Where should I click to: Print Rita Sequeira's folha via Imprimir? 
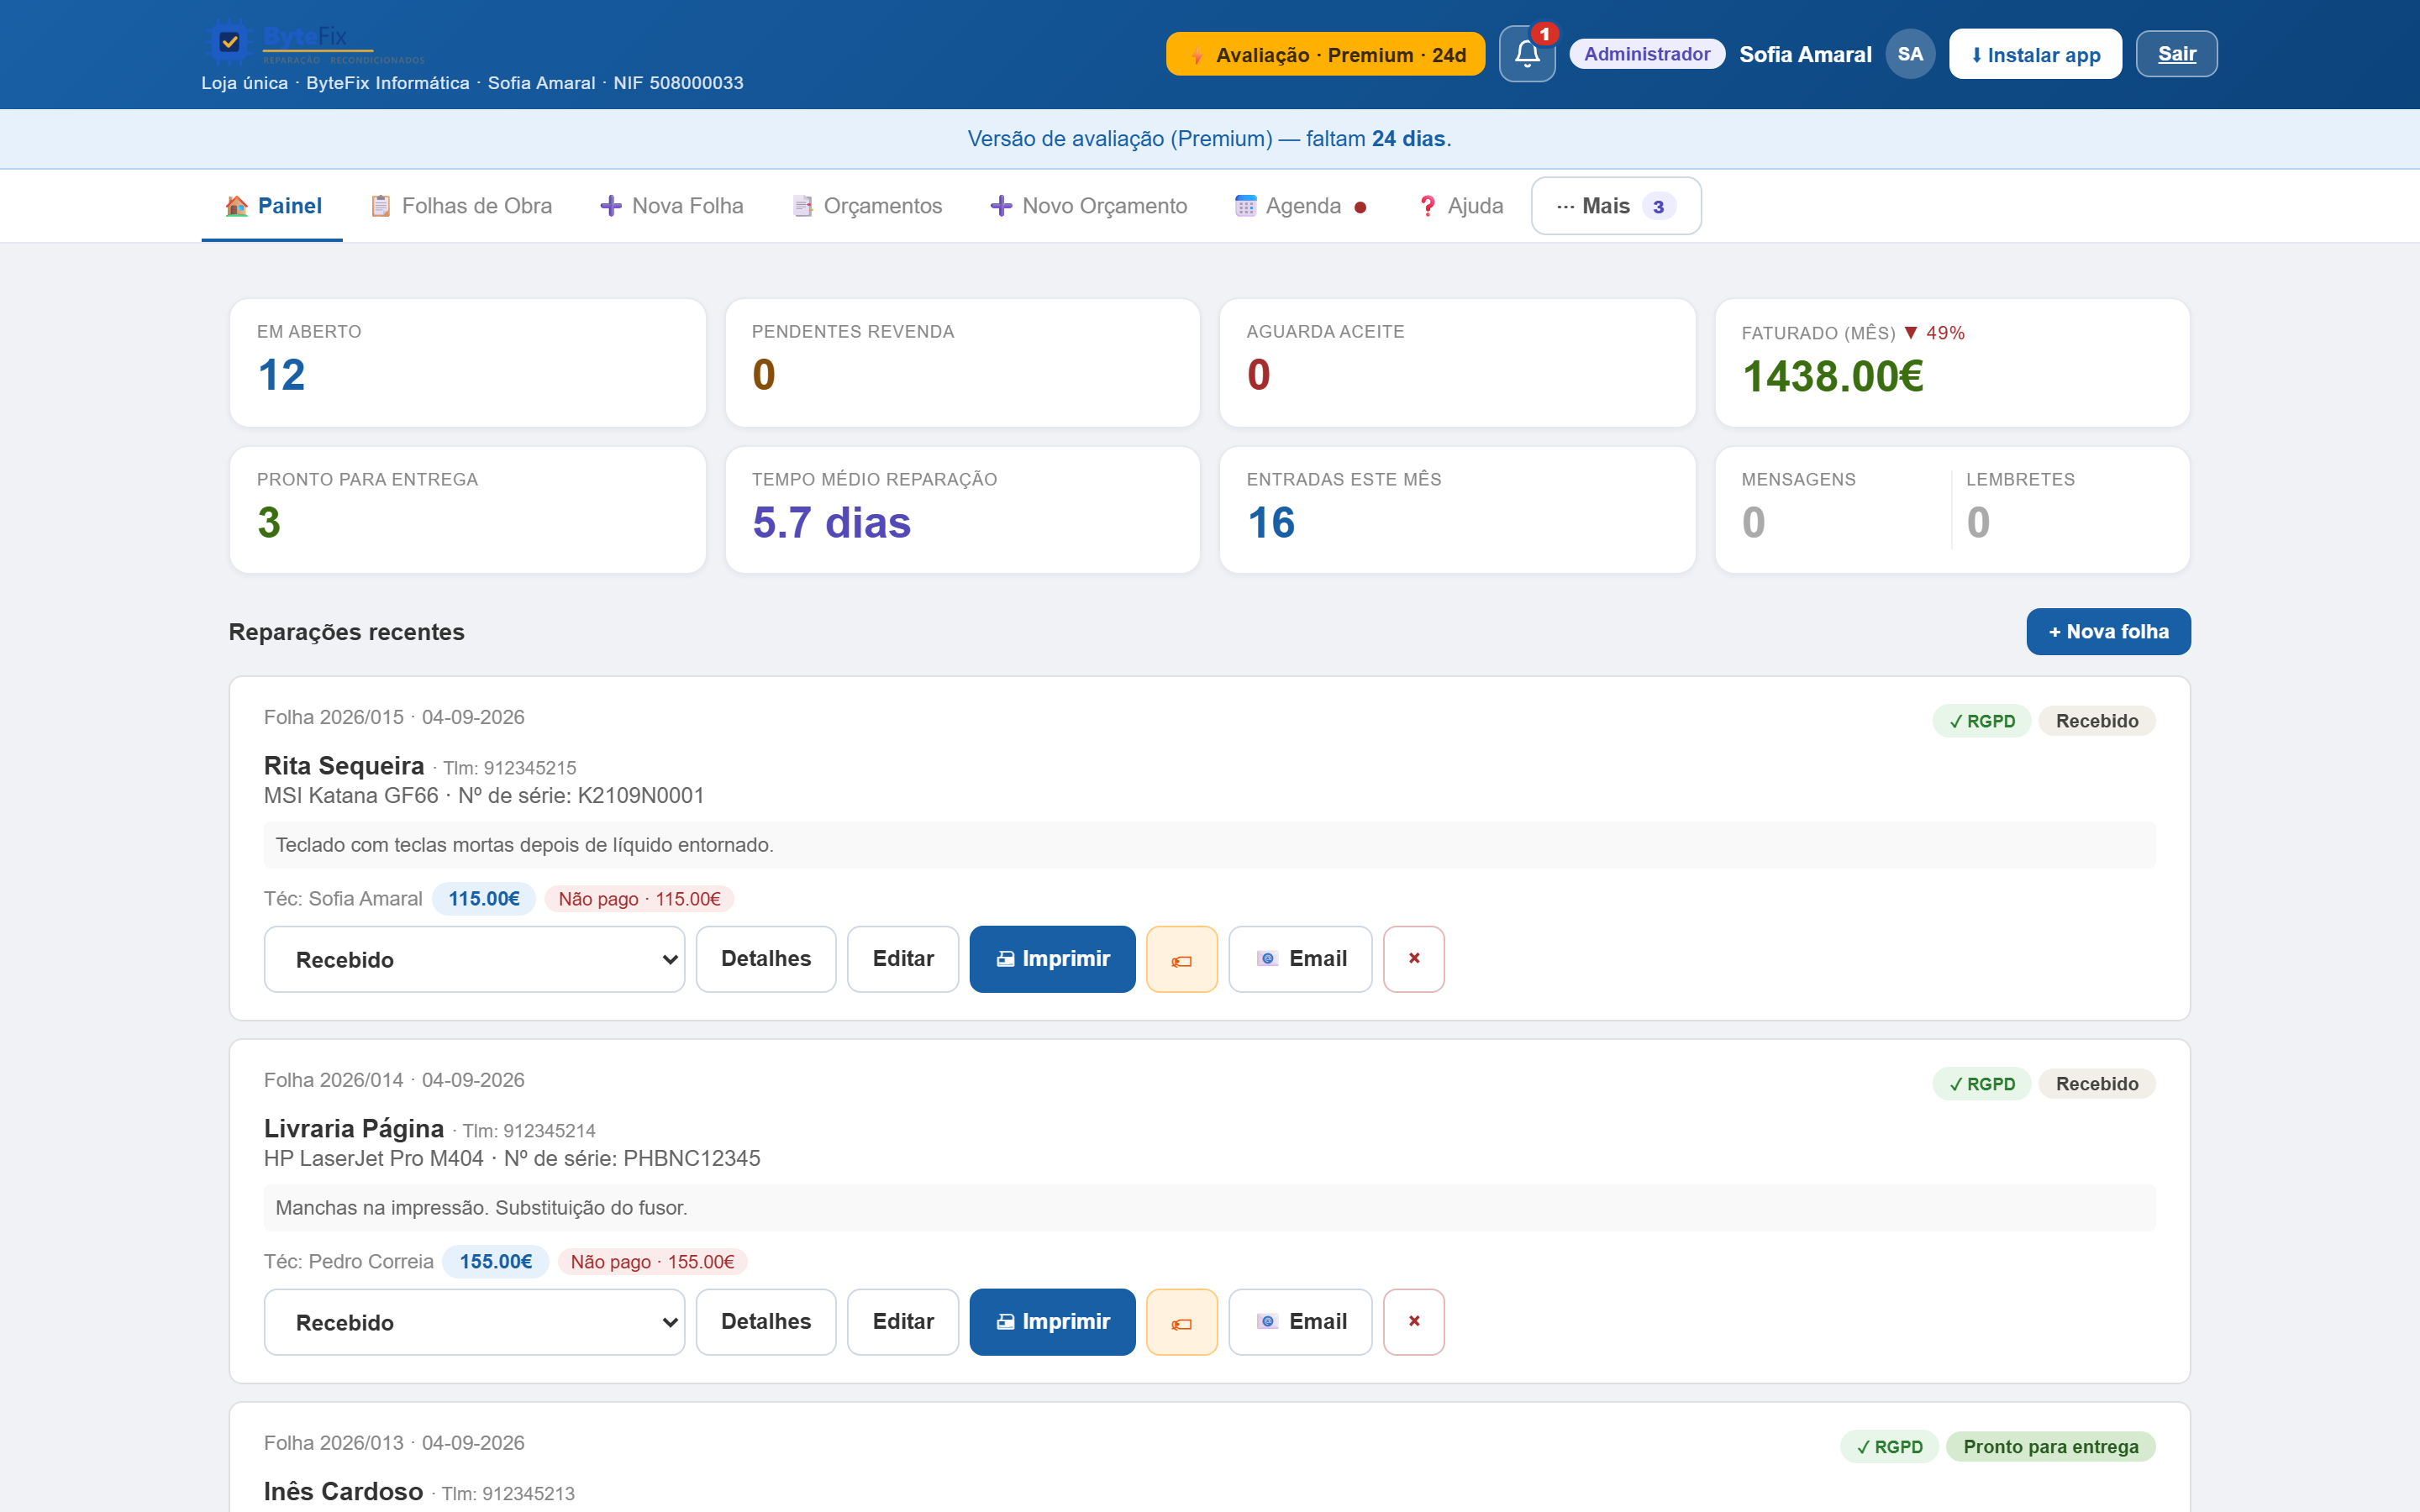point(1052,959)
